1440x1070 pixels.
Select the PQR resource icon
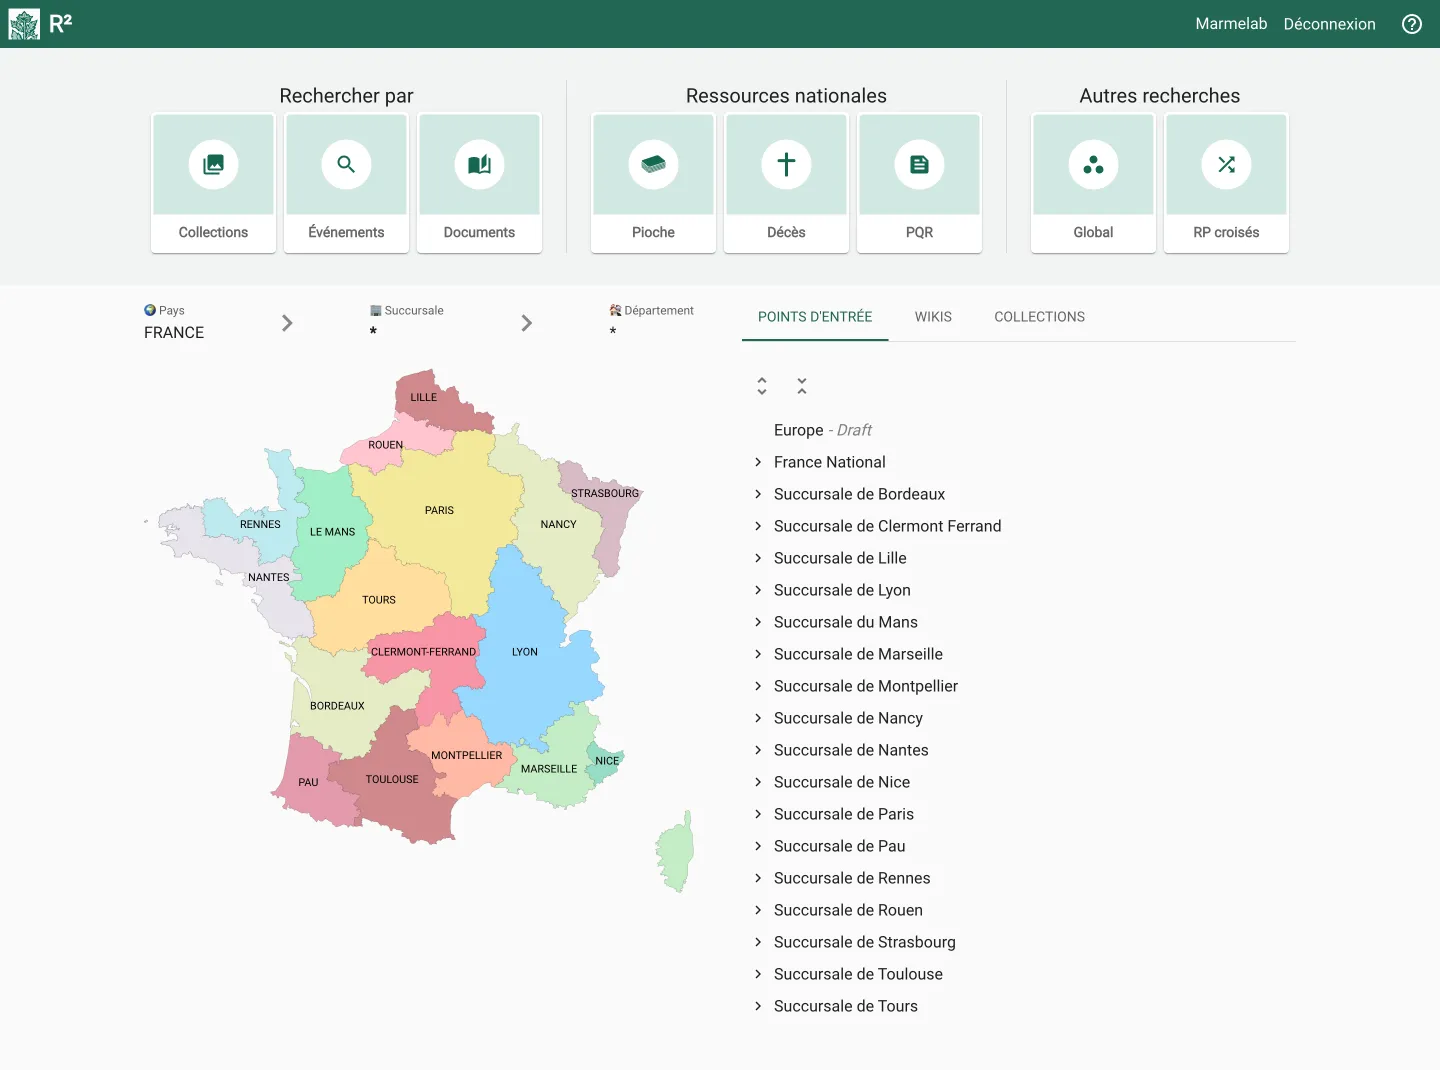[x=919, y=165]
